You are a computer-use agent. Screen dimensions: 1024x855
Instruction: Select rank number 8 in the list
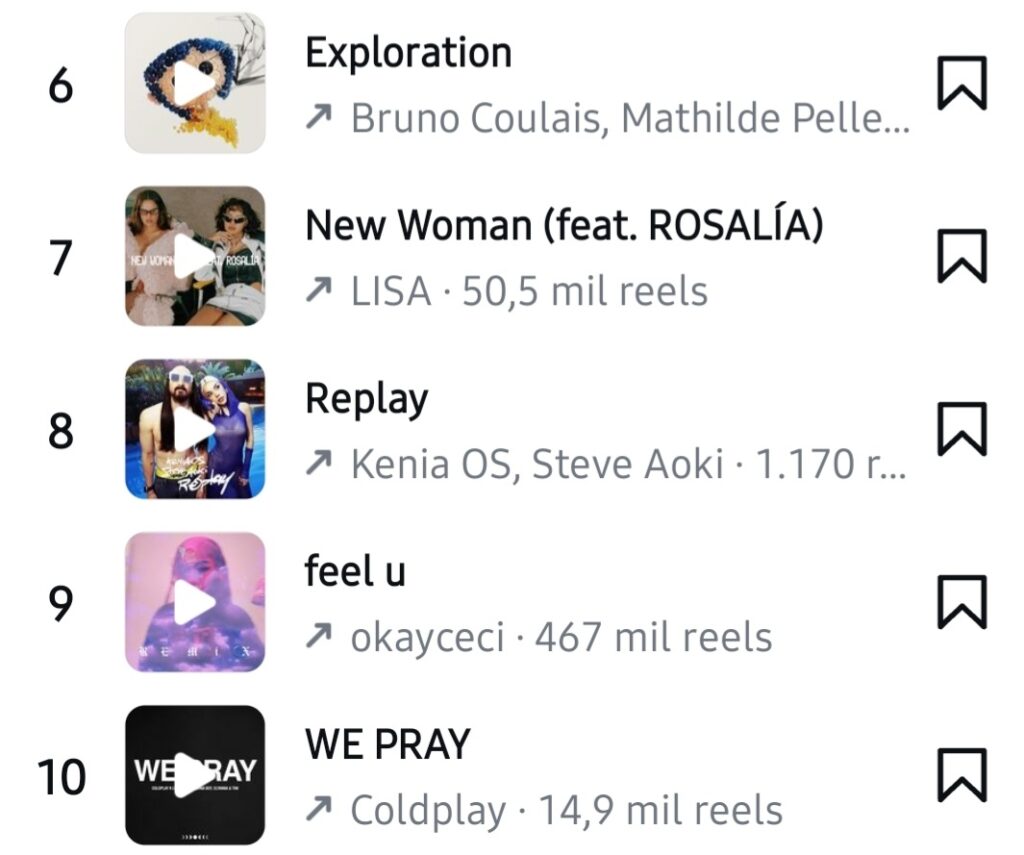point(61,431)
